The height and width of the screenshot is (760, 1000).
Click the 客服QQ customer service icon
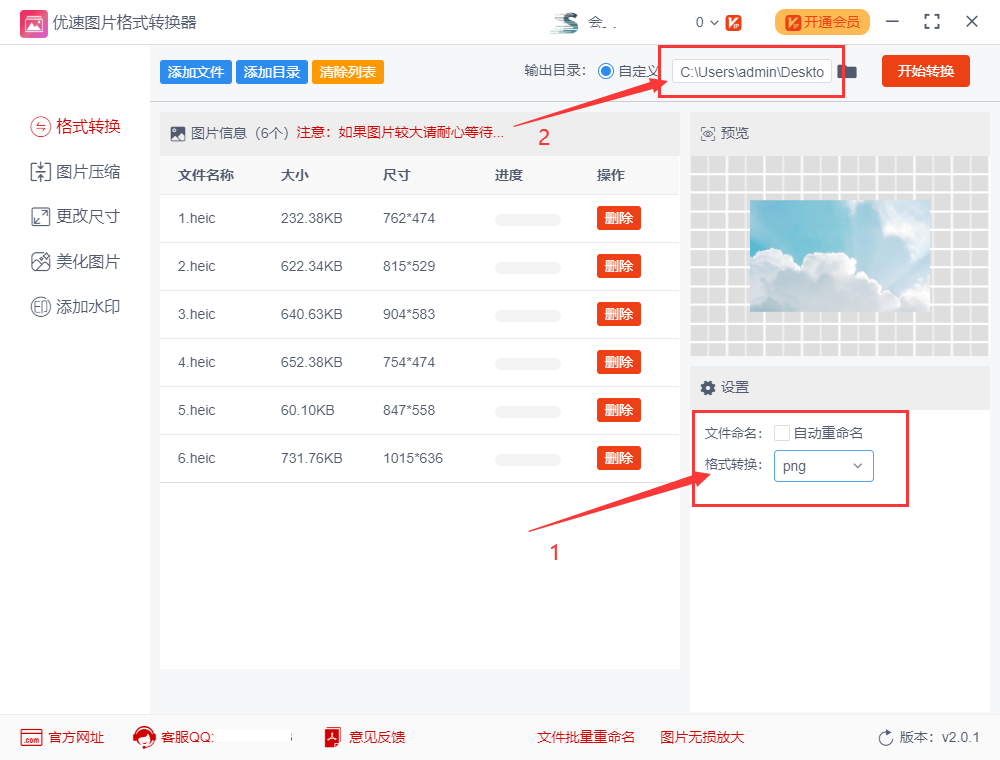(144, 737)
